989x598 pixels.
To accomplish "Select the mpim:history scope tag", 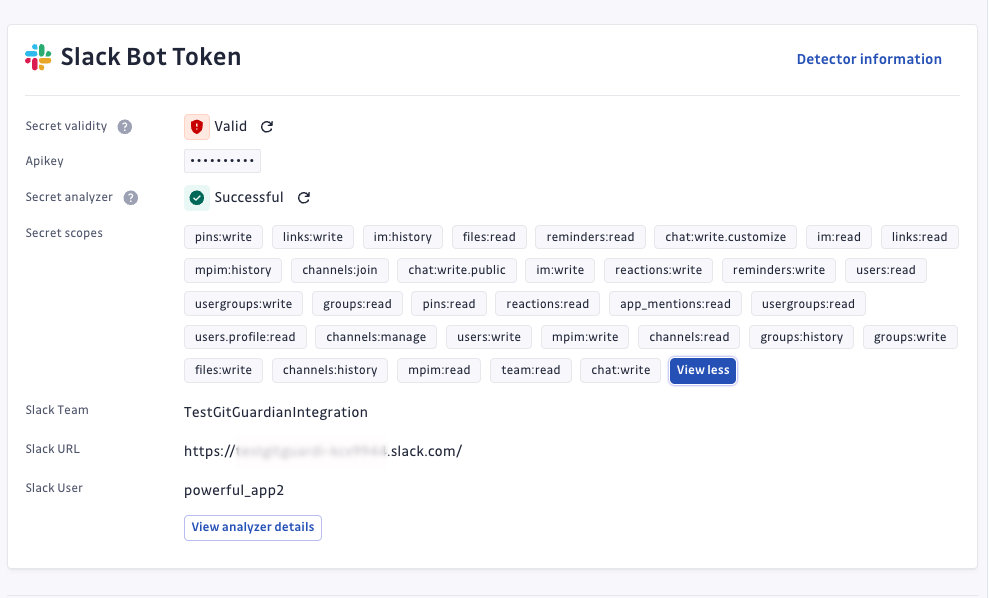I will [233, 270].
